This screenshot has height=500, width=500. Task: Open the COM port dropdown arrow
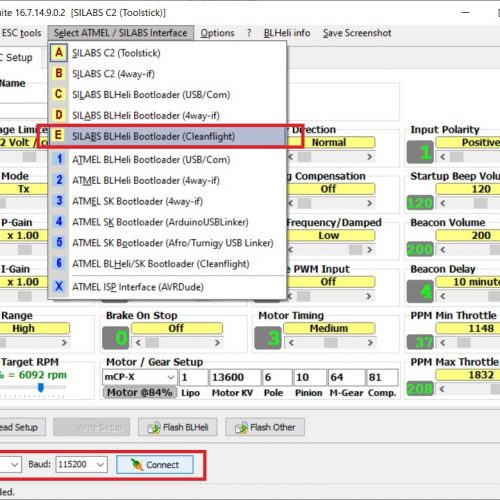pos(14,464)
